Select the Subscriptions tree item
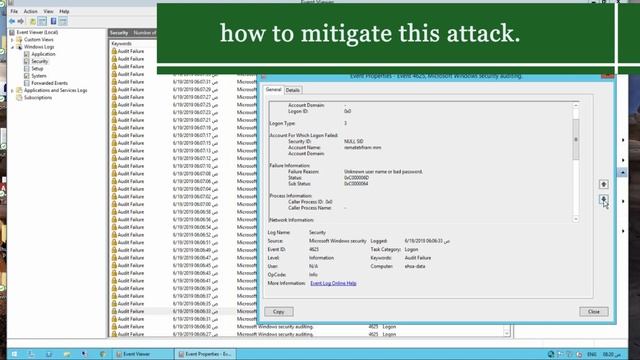The height and width of the screenshot is (360, 640). click(38, 98)
